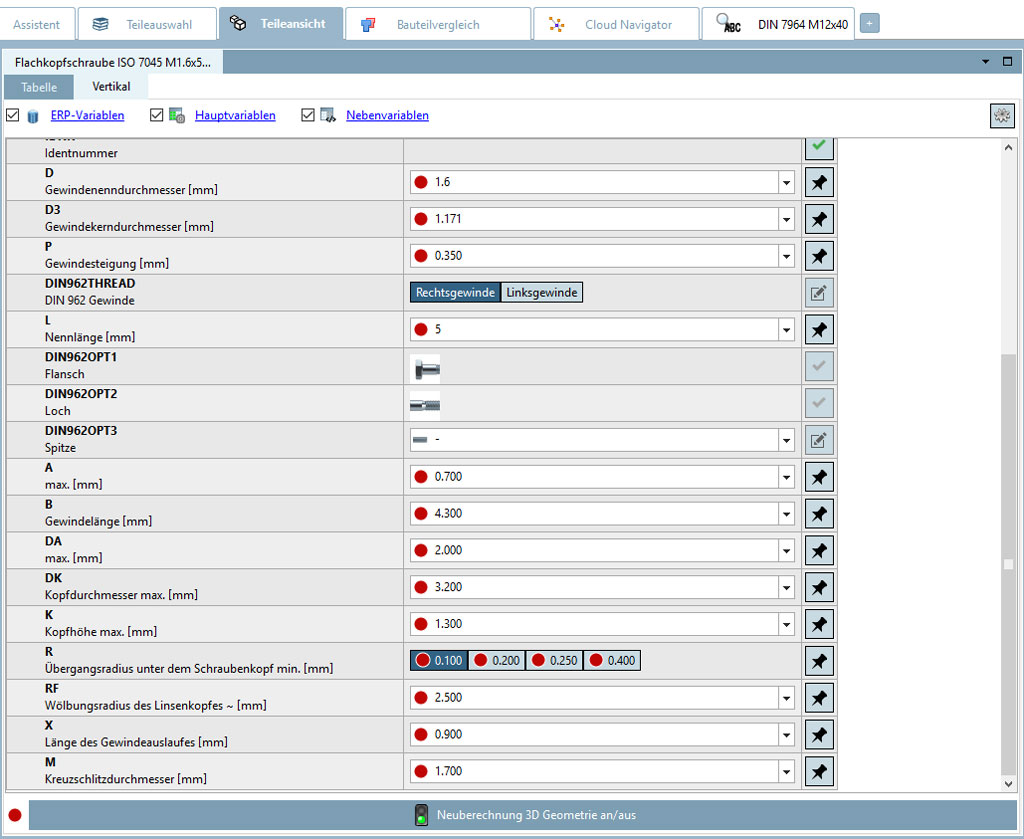Click the green checkmark icon near Identnummer
Viewport: 1024px width, 839px height.
pyautogui.click(x=818, y=147)
